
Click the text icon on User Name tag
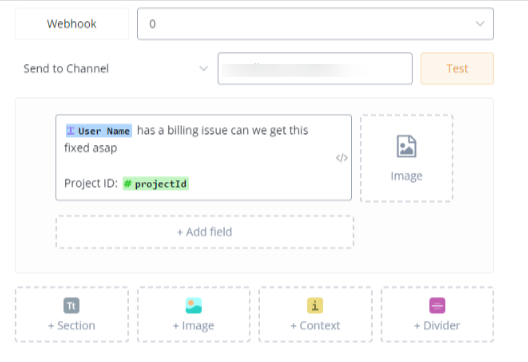(x=70, y=130)
